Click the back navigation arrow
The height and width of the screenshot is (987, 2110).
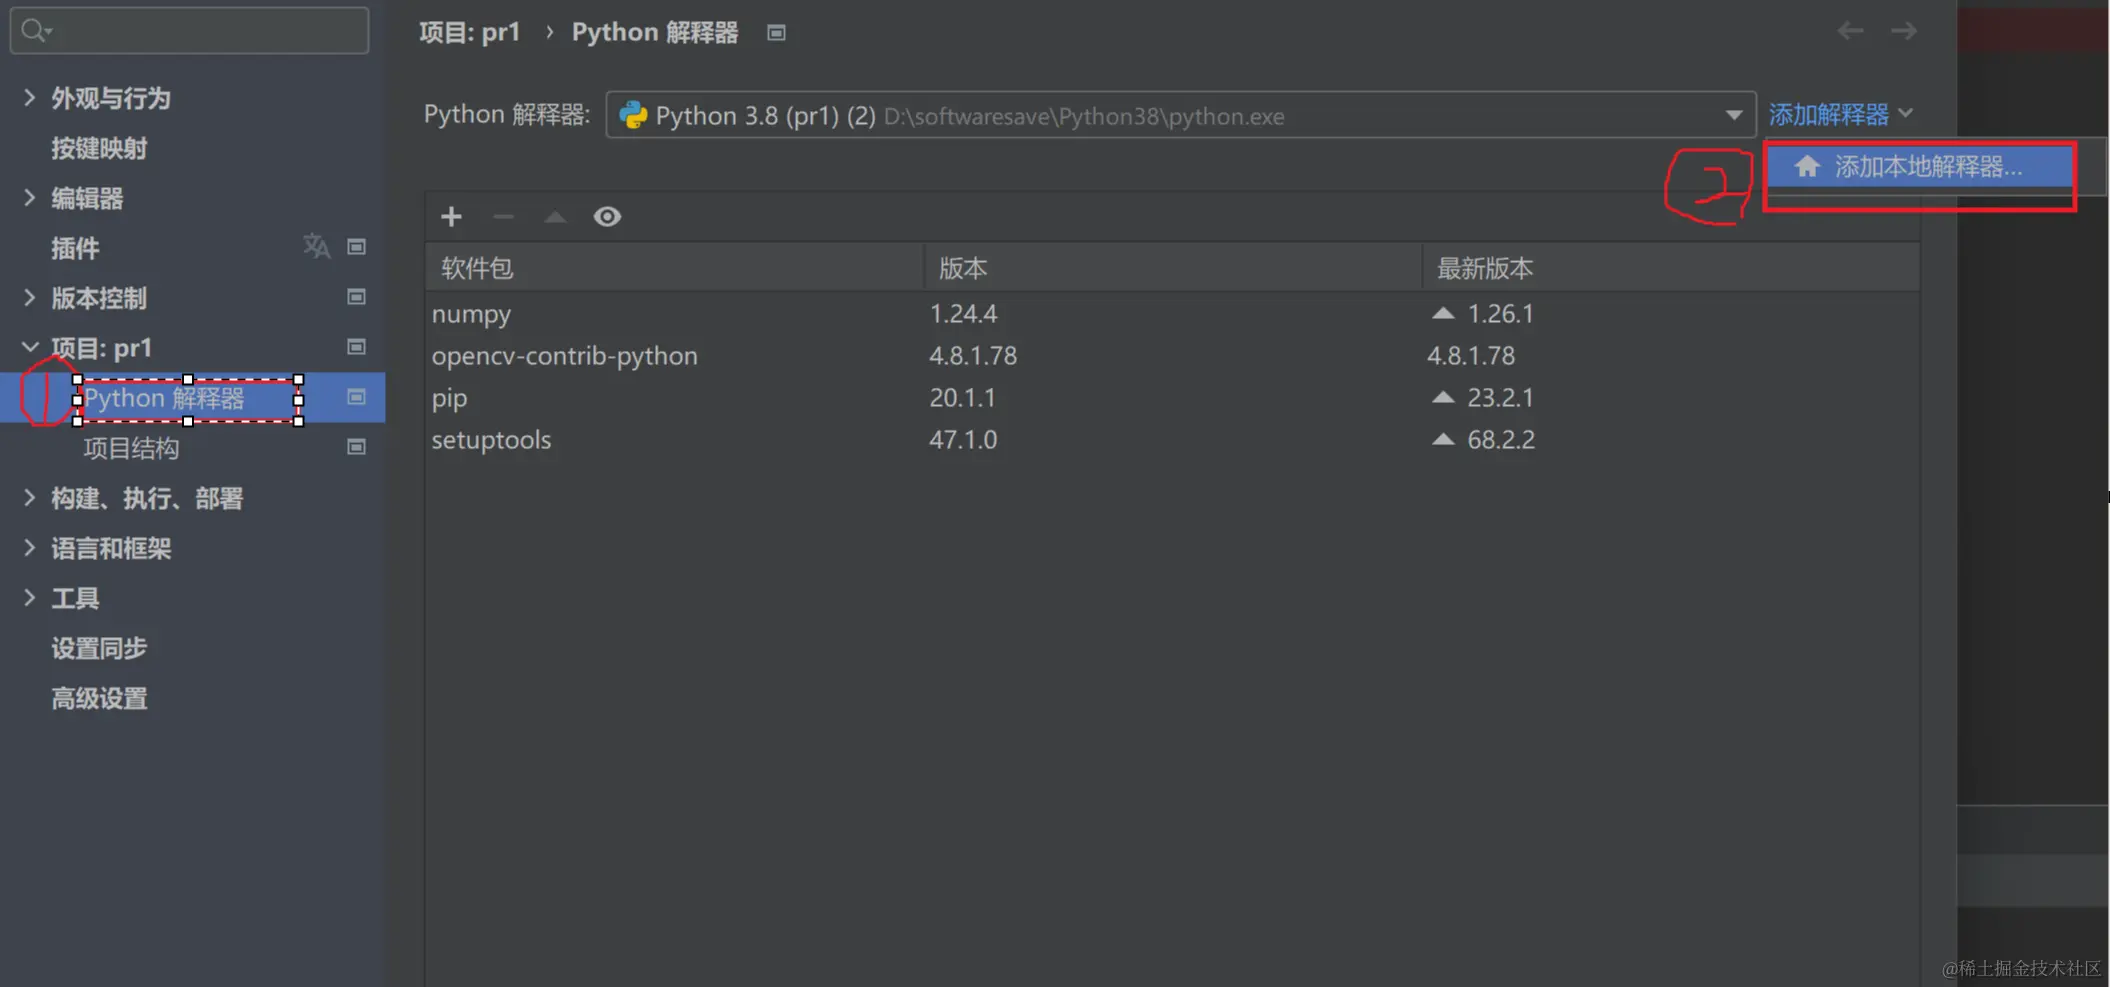(x=1850, y=31)
